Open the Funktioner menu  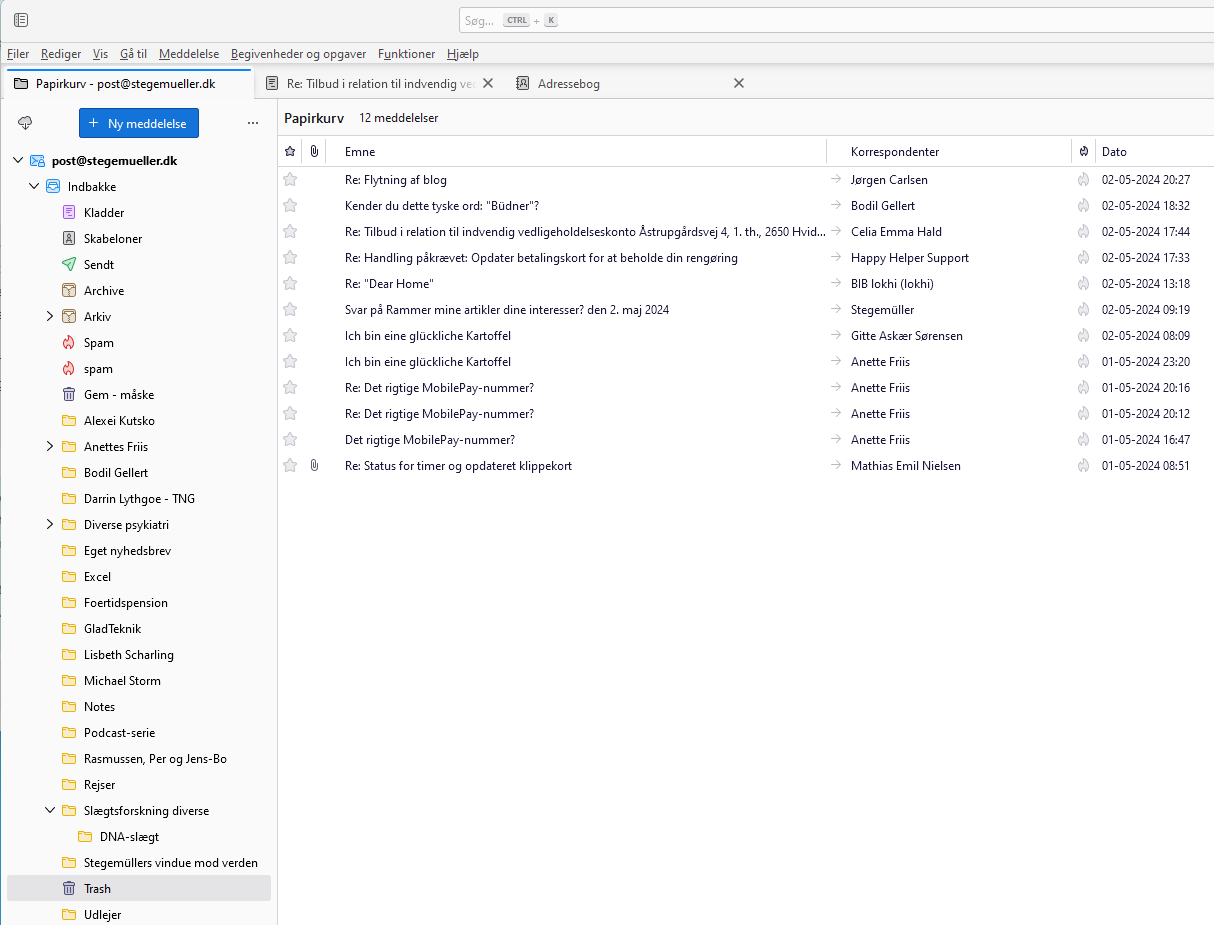point(407,54)
